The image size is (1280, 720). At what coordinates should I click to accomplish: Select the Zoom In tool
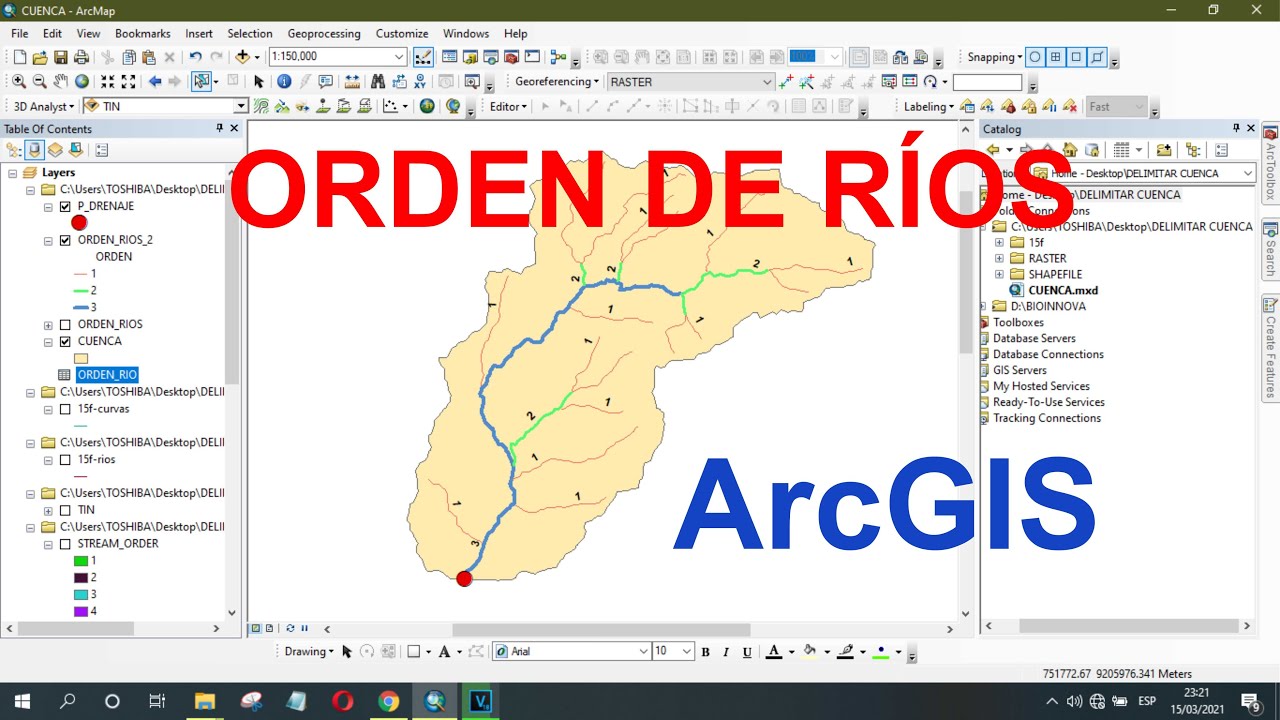pos(19,82)
